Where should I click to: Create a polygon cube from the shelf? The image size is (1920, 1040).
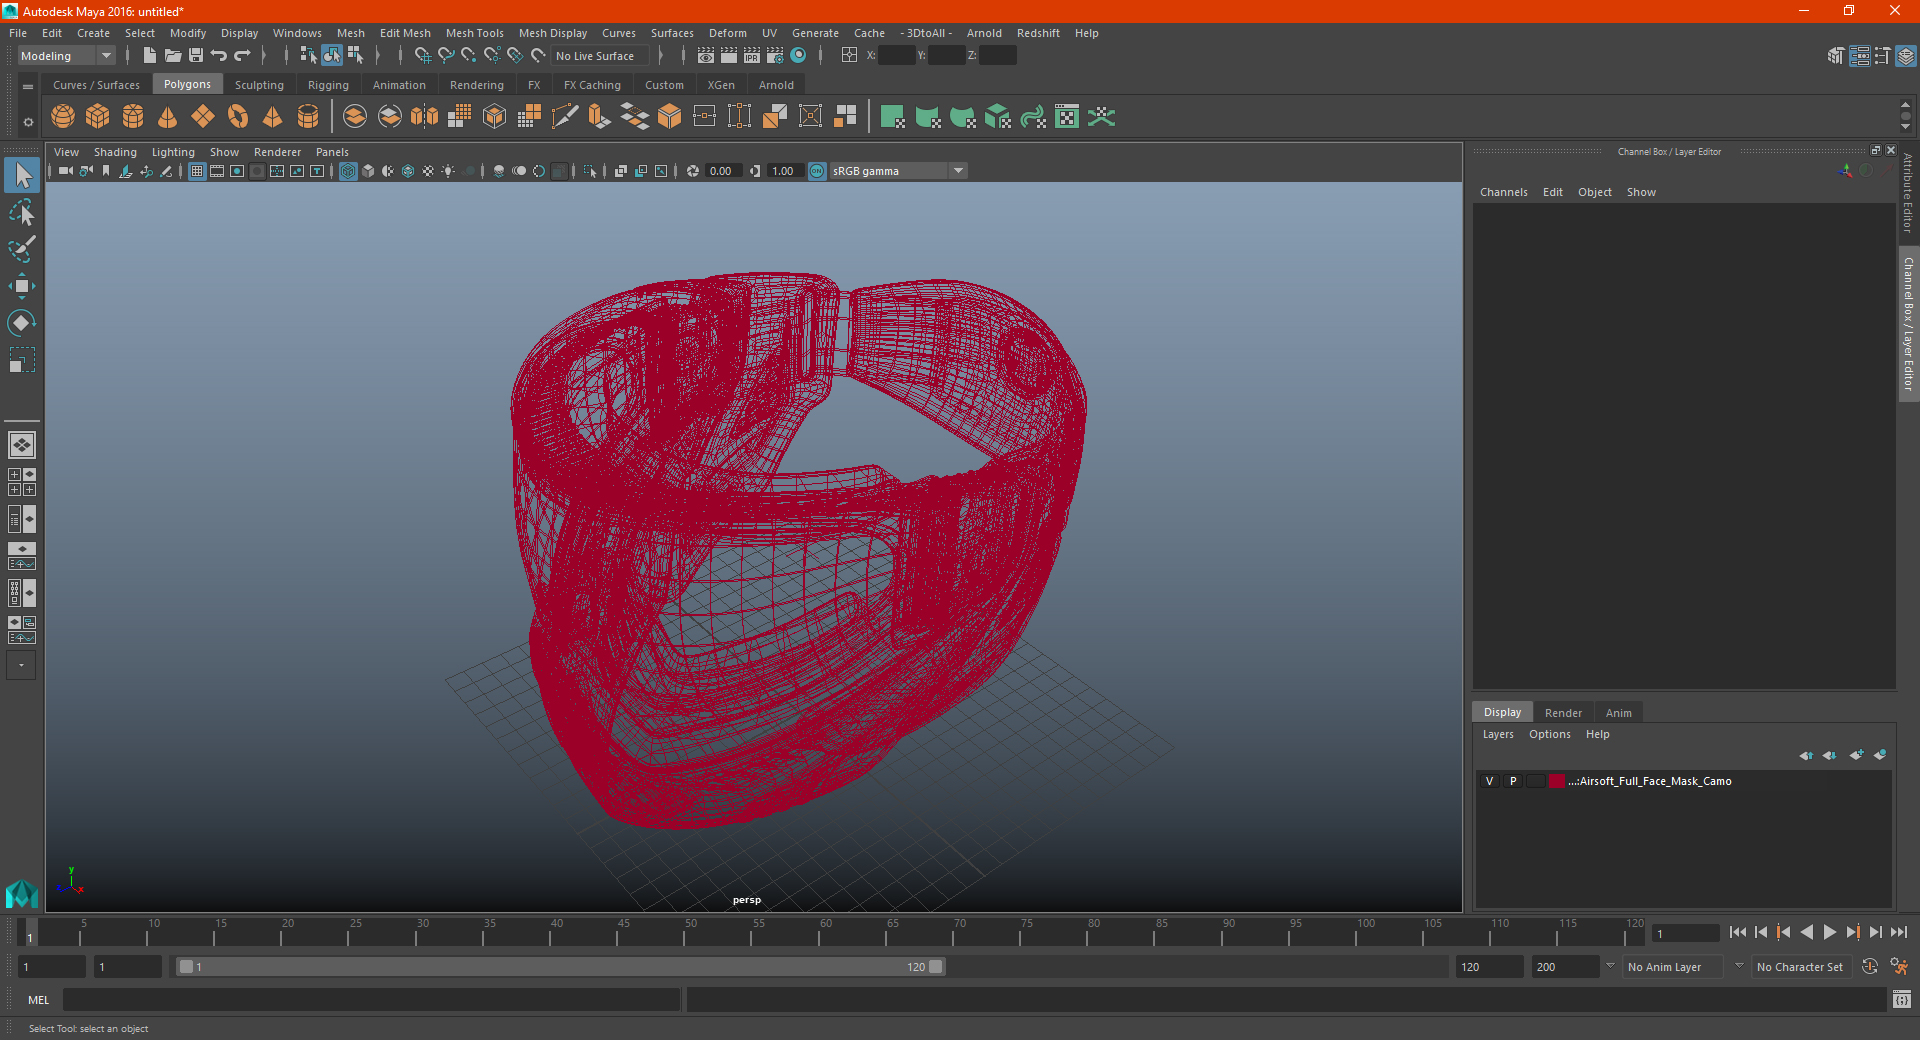click(x=98, y=117)
